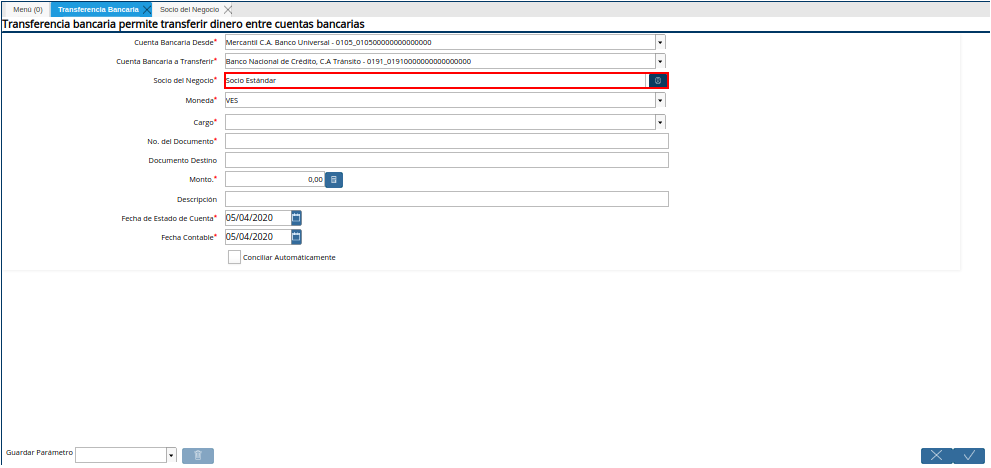Open the calculator next to Monto
This screenshot has width=991, height=468.
tap(334, 180)
